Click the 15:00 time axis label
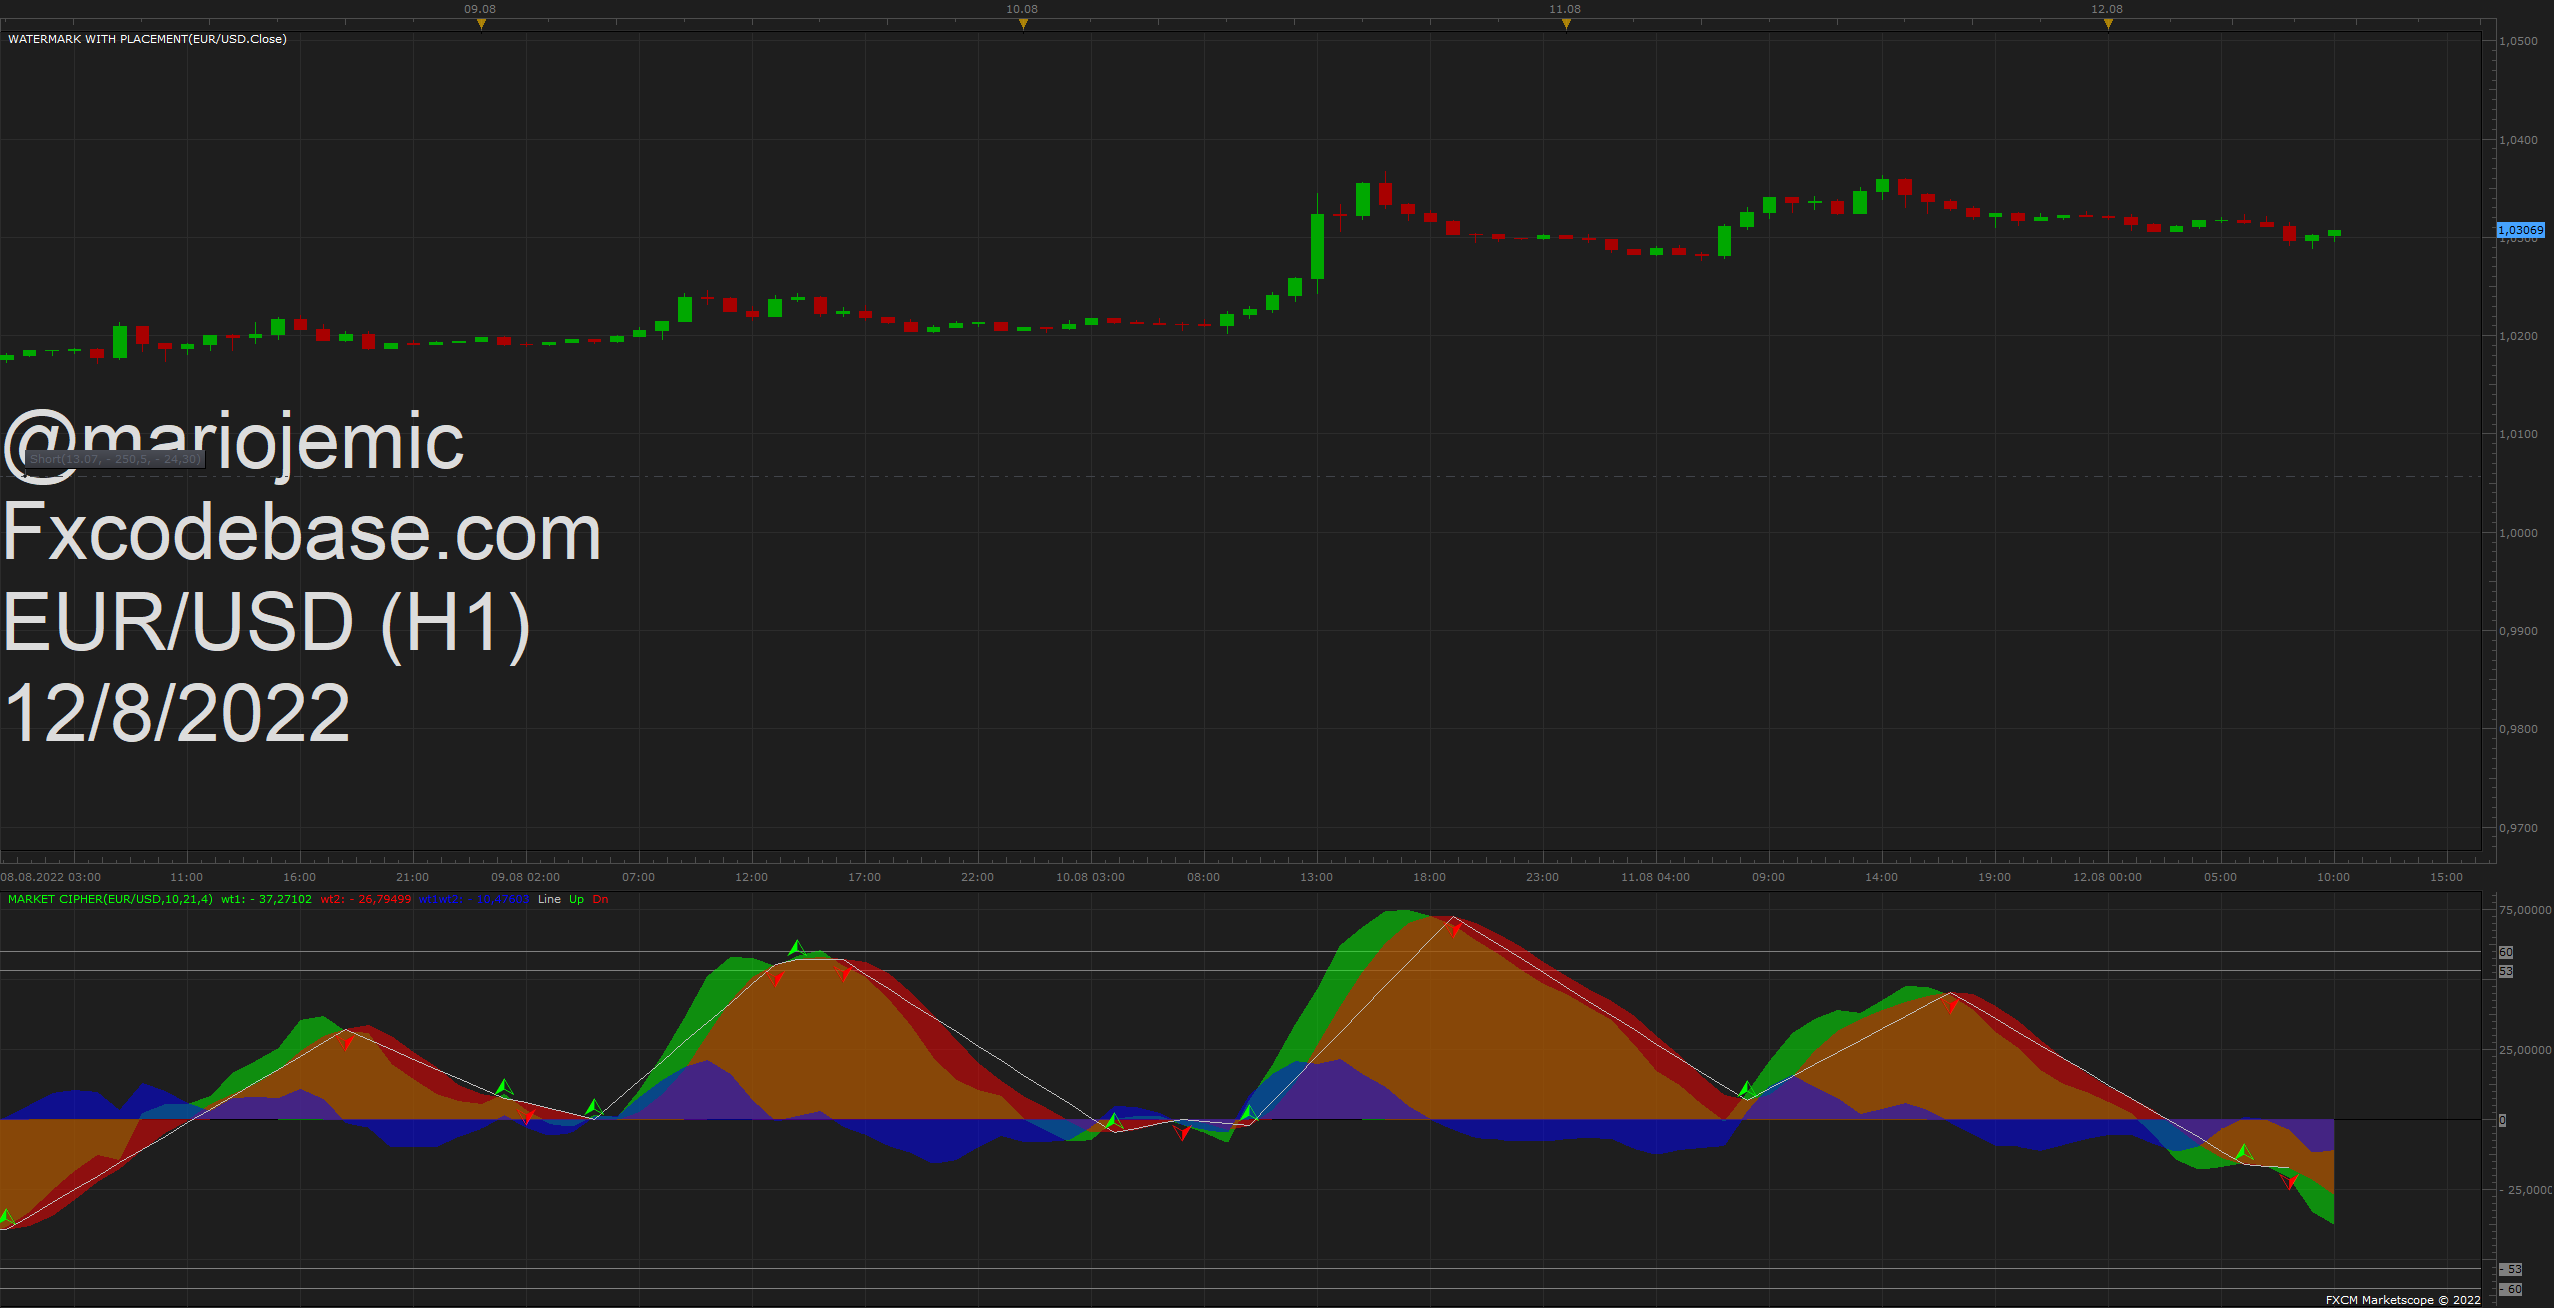Image resolution: width=2554 pixels, height=1308 pixels. [x=2446, y=877]
